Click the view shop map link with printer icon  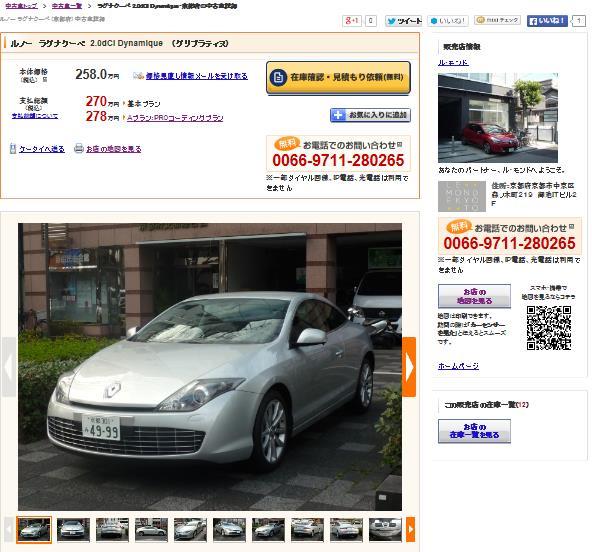tap(113, 149)
